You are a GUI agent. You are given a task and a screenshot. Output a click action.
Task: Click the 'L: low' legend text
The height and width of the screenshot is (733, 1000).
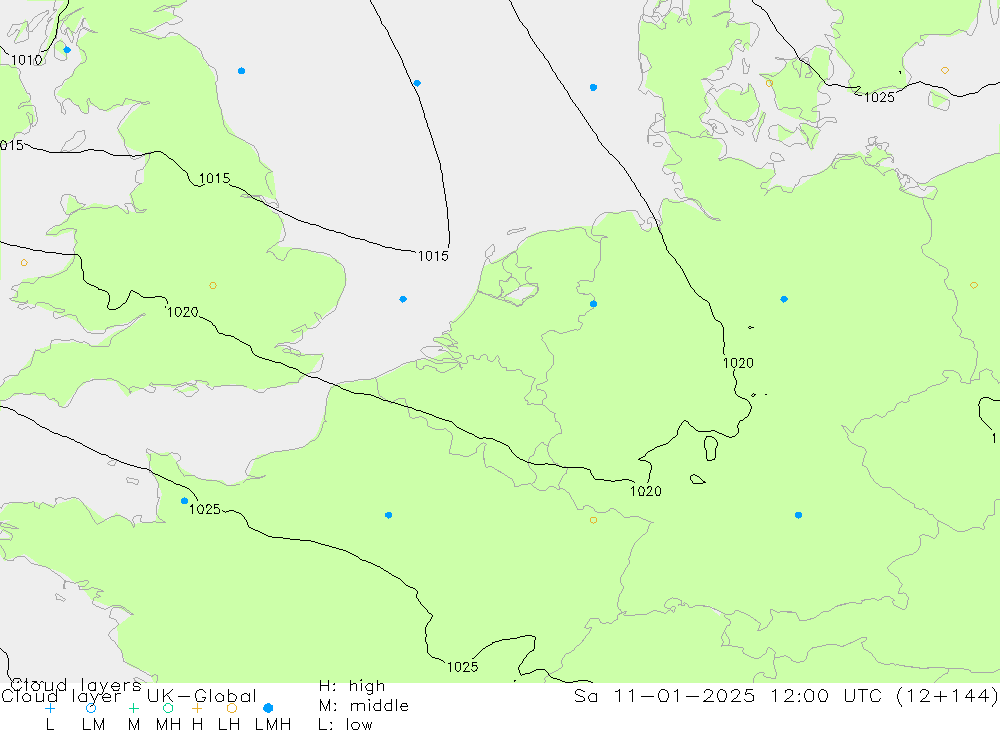345,725
